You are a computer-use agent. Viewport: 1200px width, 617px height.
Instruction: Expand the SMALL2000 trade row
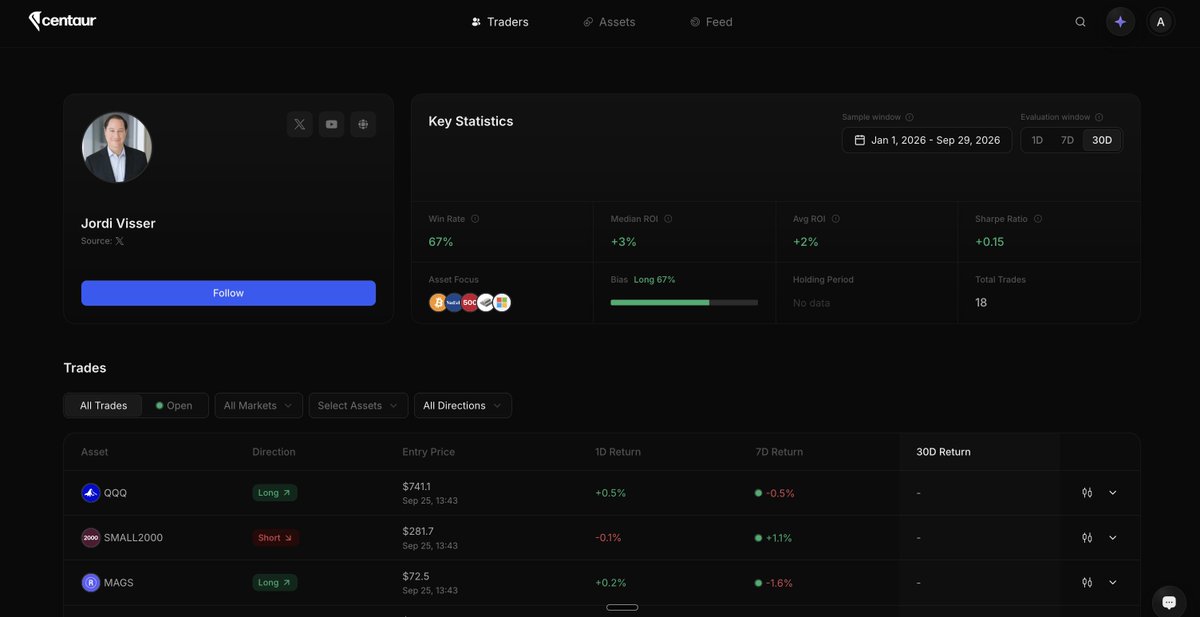(1113, 538)
